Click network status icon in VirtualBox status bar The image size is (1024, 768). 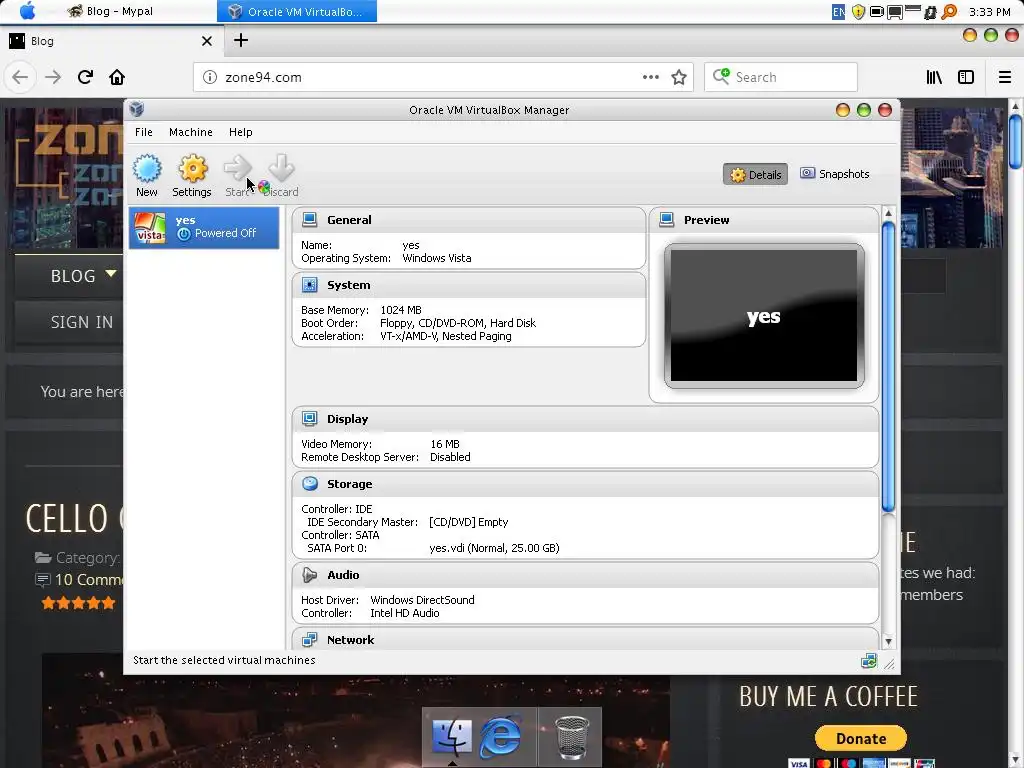click(x=869, y=661)
